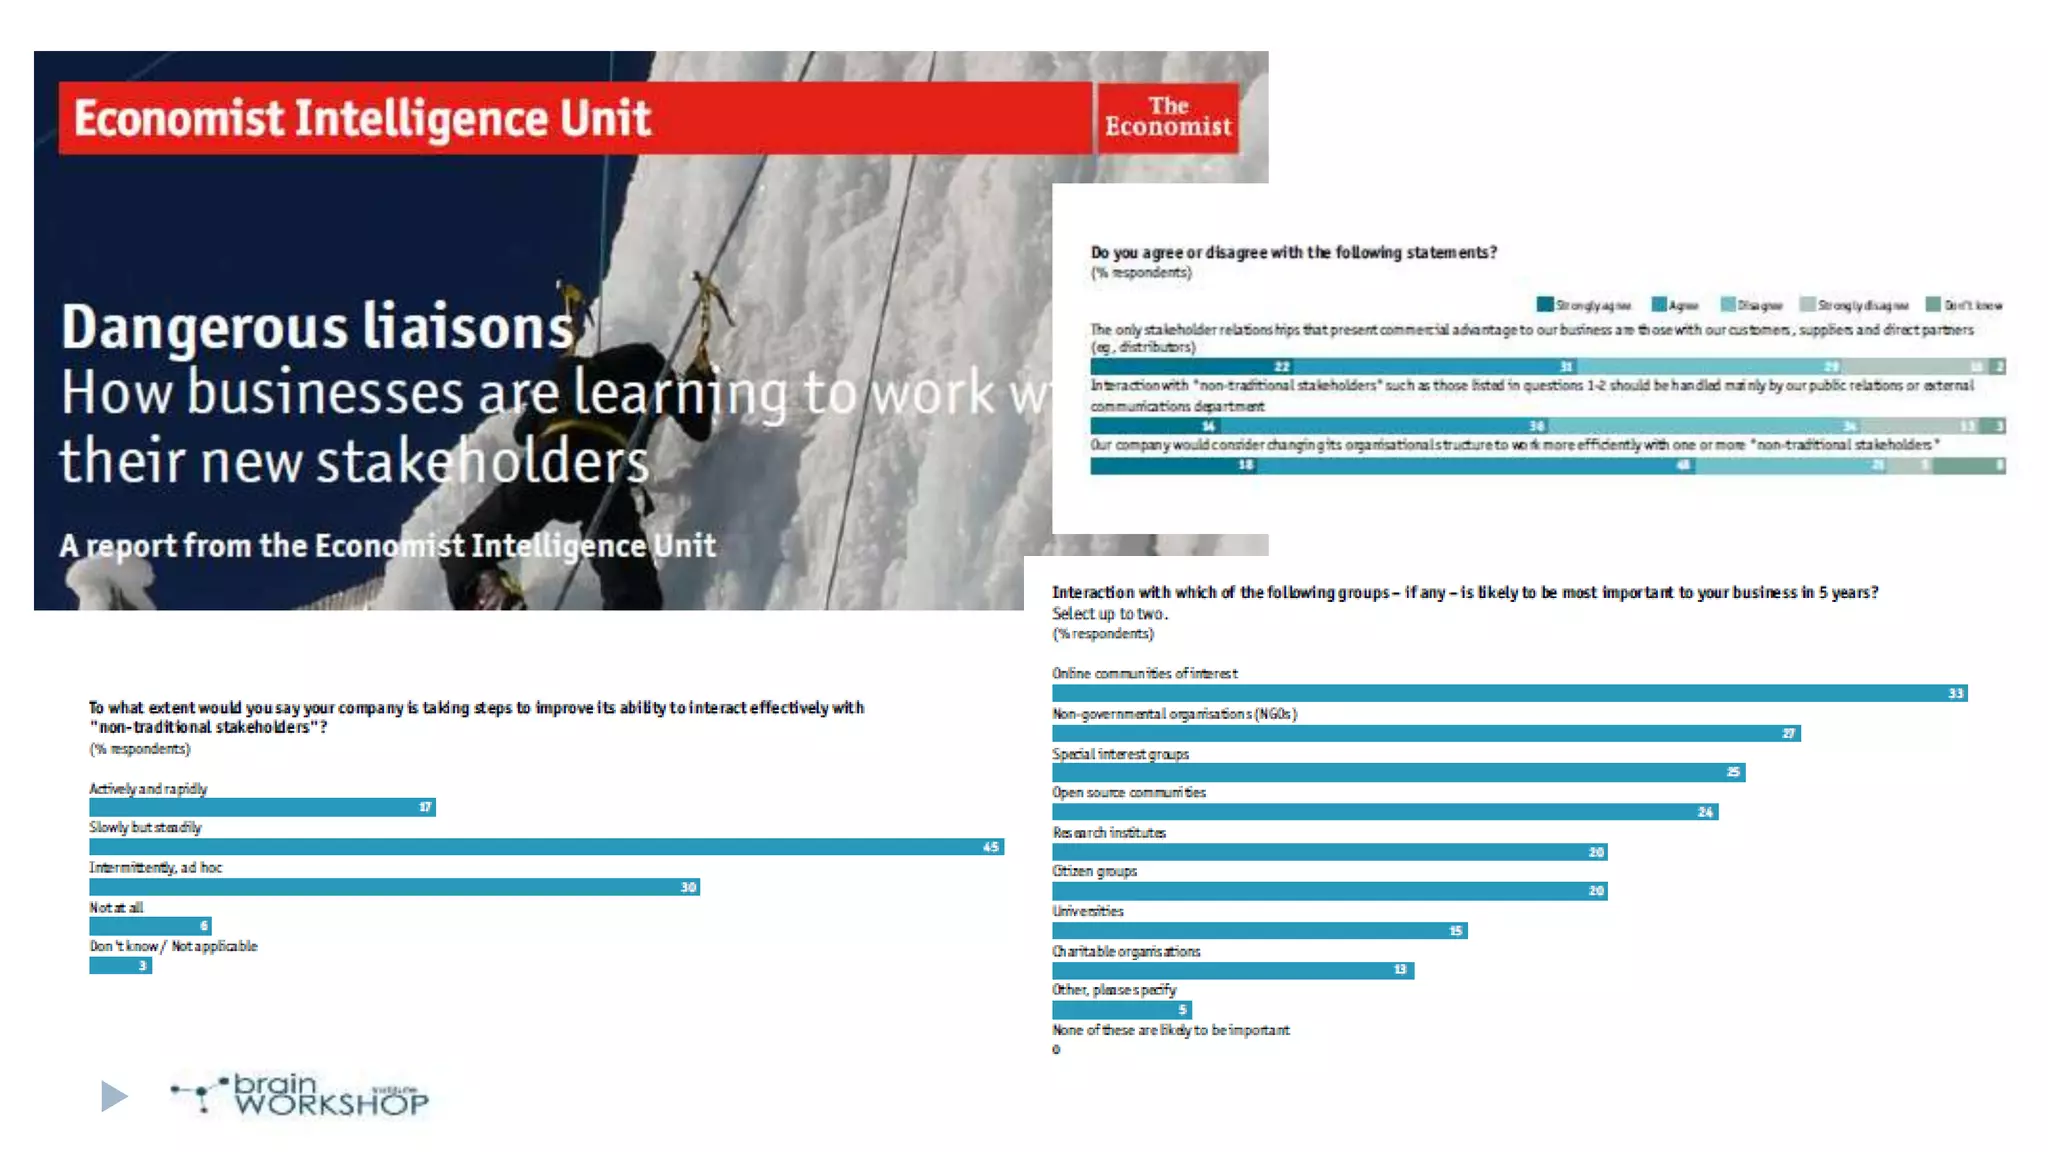Click the Don't know legend square
The width and height of the screenshot is (2048, 1152).
coord(1933,304)
